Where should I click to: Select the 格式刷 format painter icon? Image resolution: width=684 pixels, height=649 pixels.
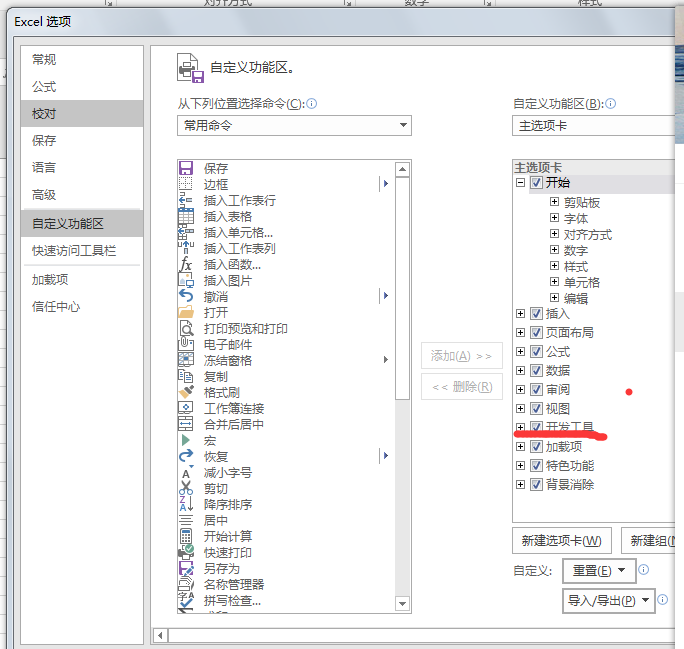tap(186, 393)
